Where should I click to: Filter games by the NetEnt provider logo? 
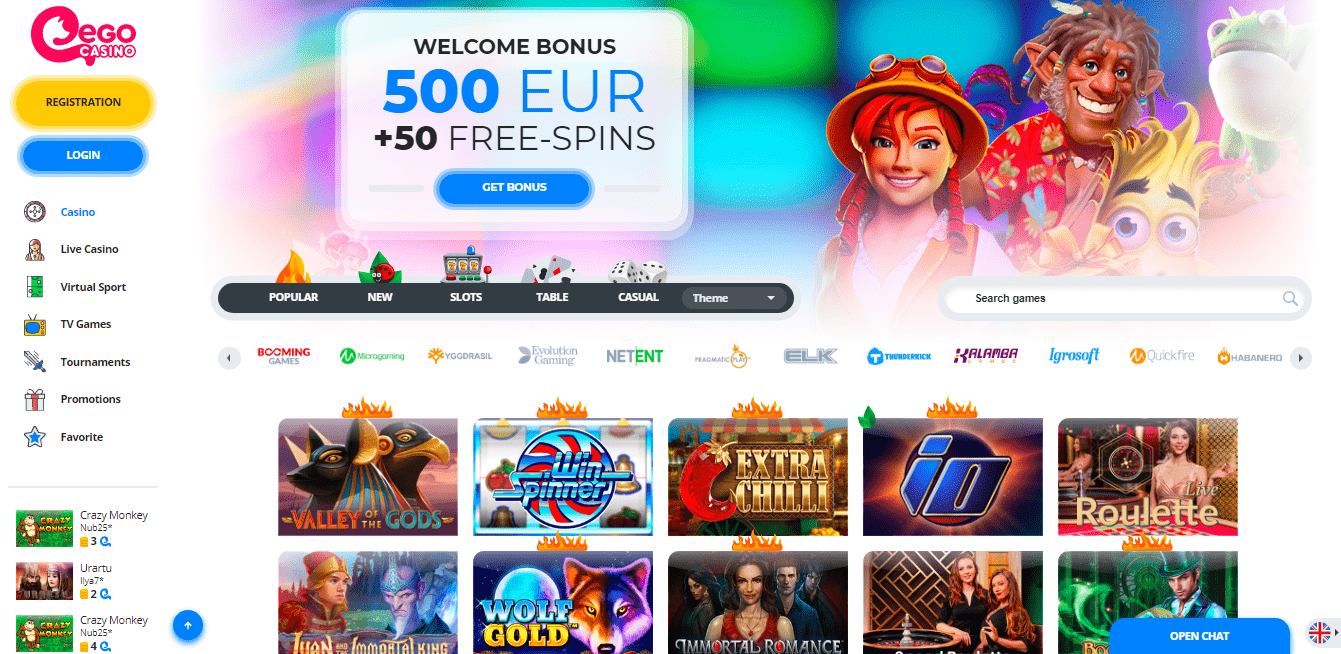tap(634, 356)
